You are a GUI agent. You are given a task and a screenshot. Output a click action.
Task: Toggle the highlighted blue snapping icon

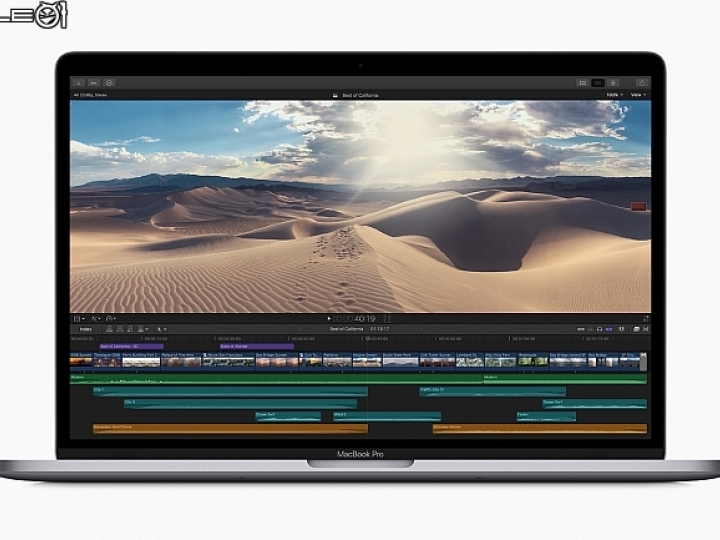tap(609, 329)
